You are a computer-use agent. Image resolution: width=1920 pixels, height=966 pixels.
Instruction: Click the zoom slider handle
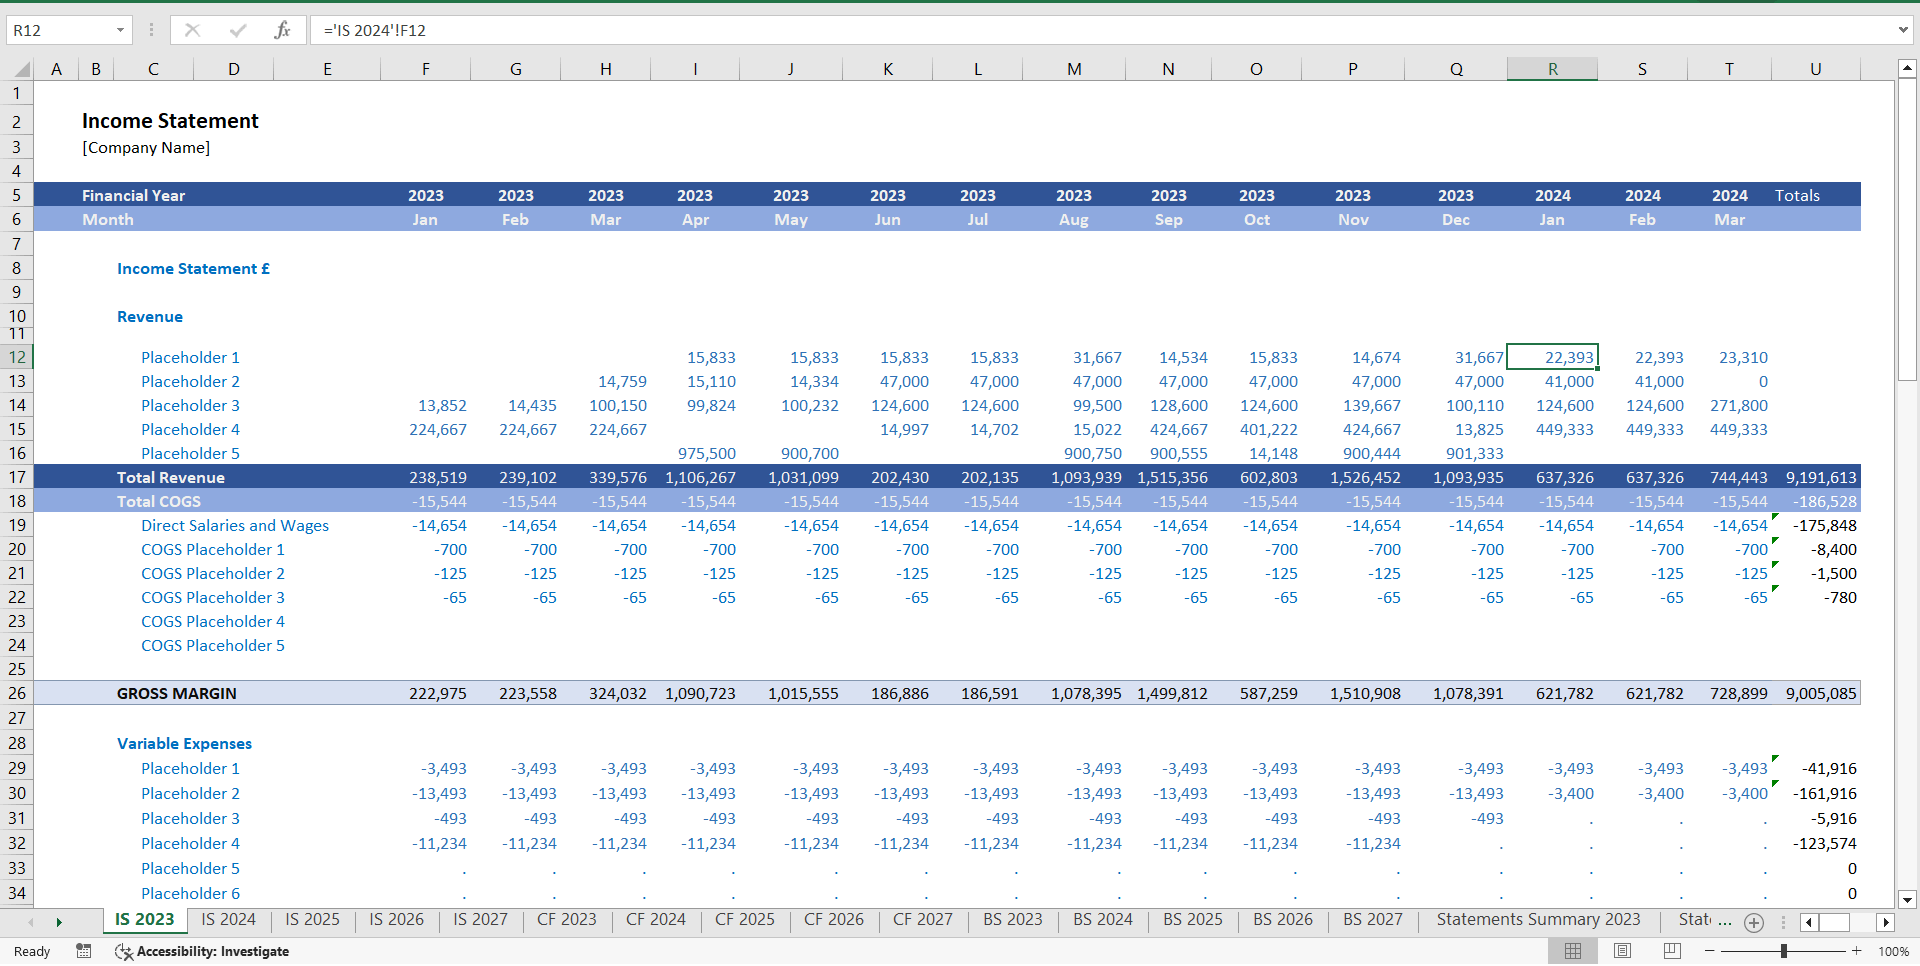click(1784, 951)
